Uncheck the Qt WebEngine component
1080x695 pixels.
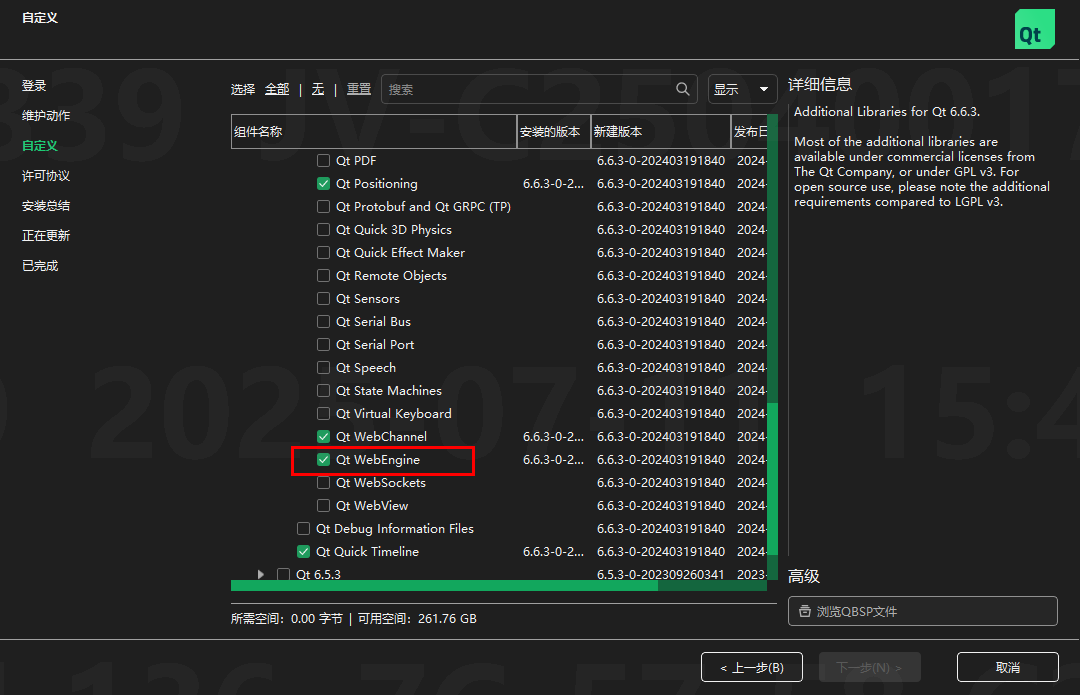click(323, 459)
